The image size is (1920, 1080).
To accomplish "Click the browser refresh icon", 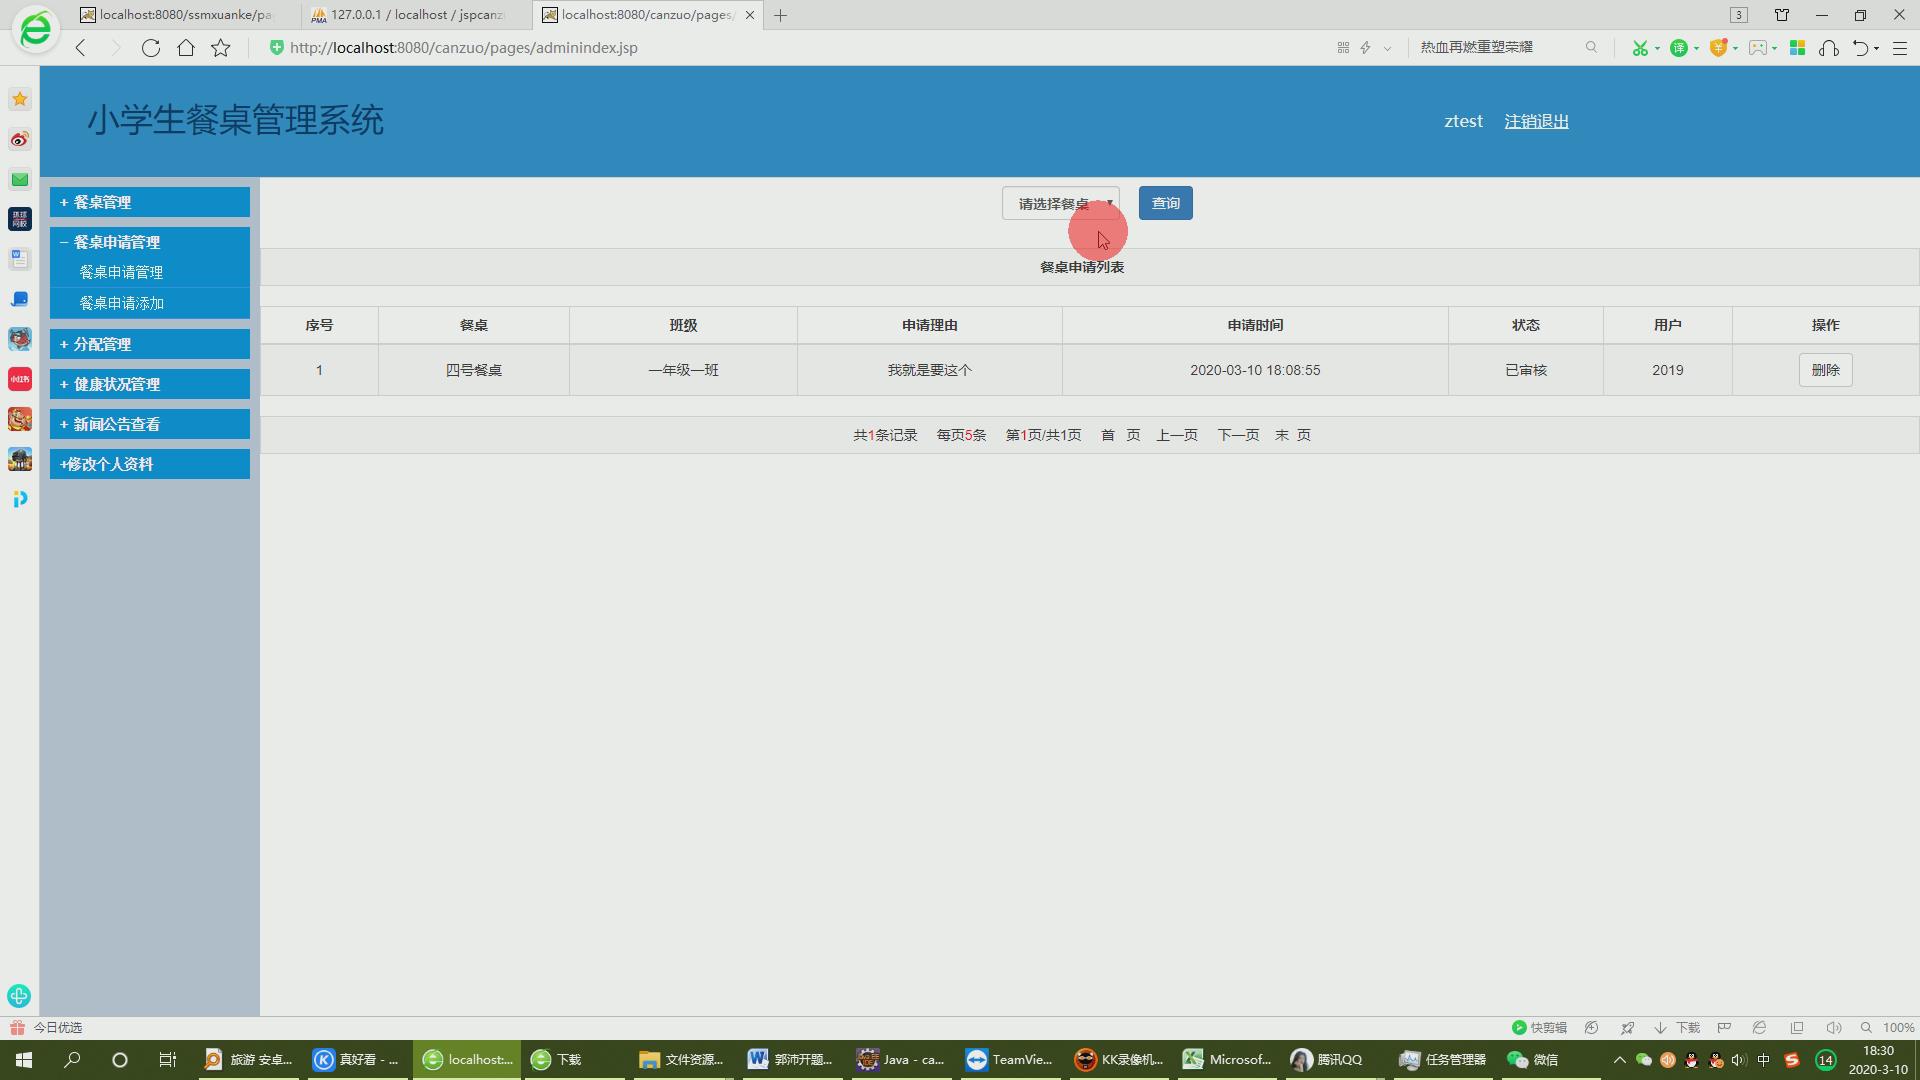I will coord(151,48).
